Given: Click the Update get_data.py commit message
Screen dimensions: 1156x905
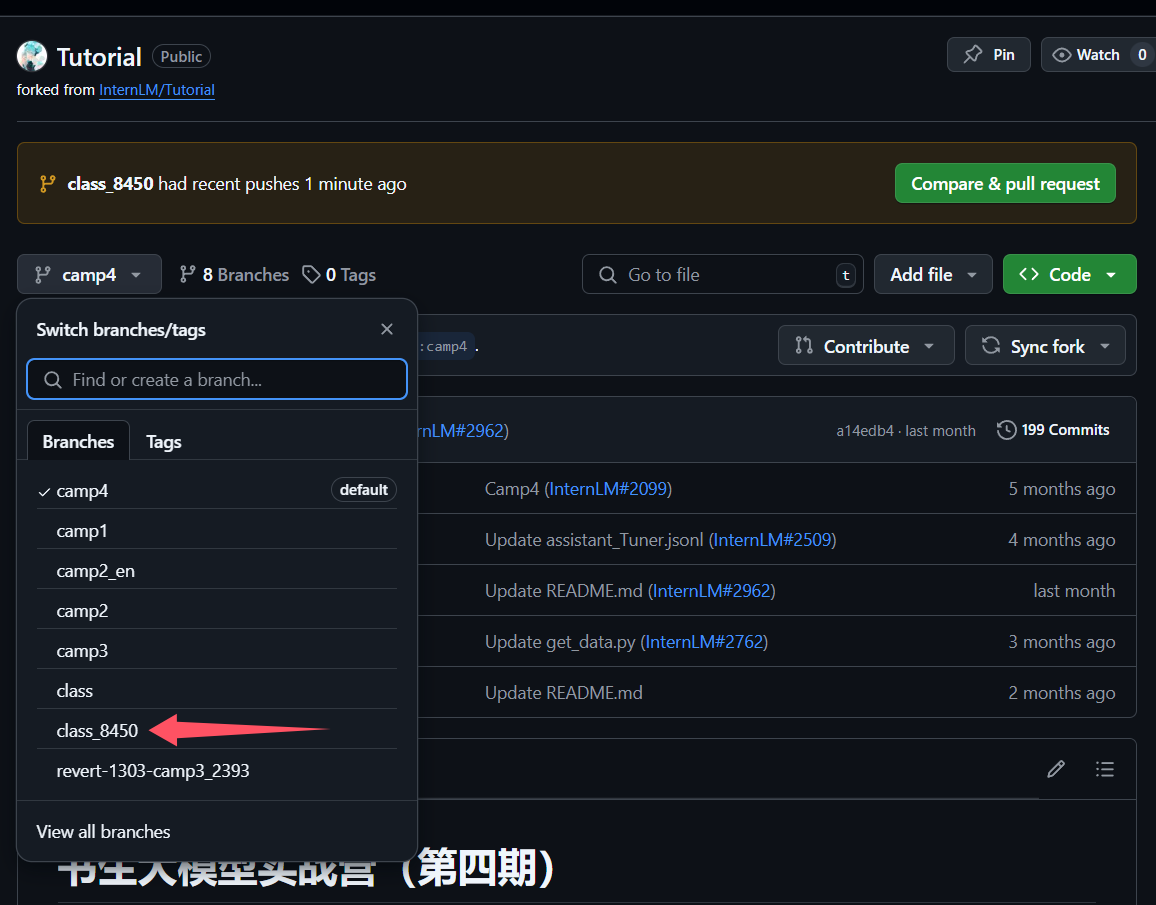Looking at the screenshot, I should pyautogui.click(x=560, y=642).
